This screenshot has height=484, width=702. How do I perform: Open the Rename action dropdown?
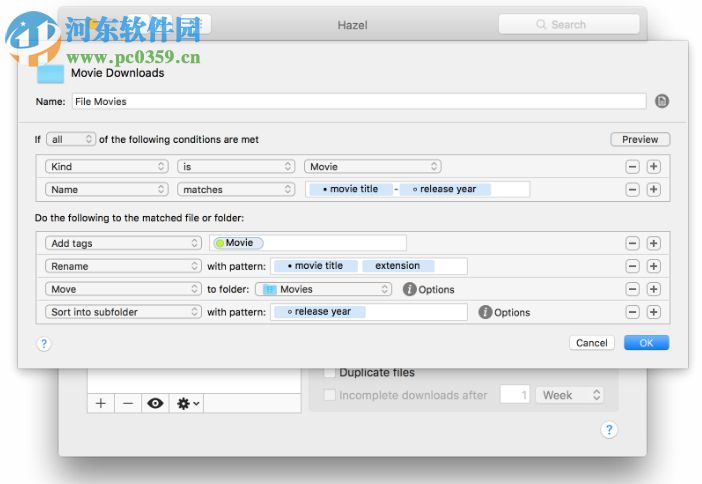[x=123, y=266]
